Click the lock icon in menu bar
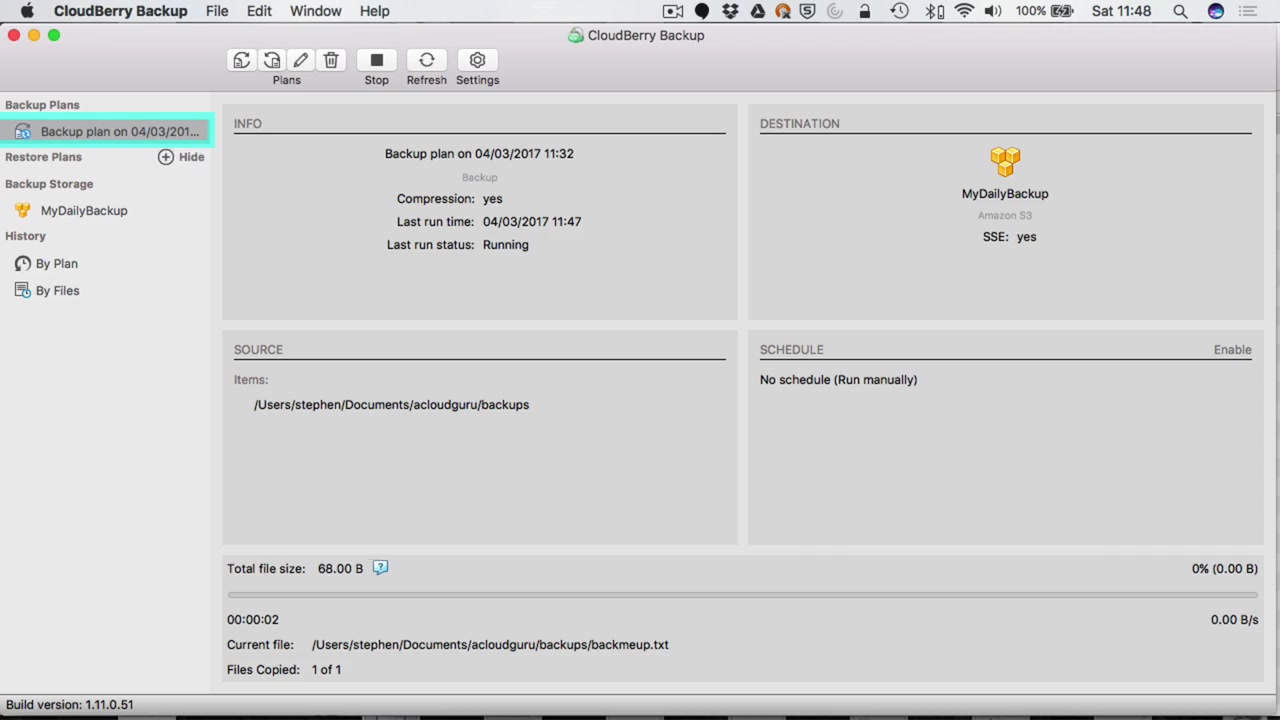1280x720 pixels. pos(865,11)
